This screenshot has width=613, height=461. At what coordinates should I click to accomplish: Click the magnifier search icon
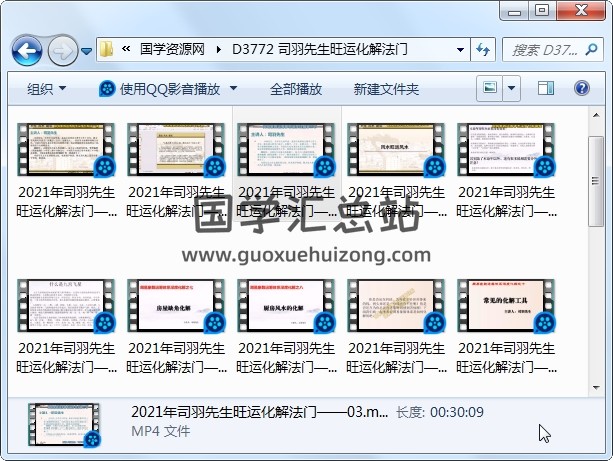(x=591, y=49)
